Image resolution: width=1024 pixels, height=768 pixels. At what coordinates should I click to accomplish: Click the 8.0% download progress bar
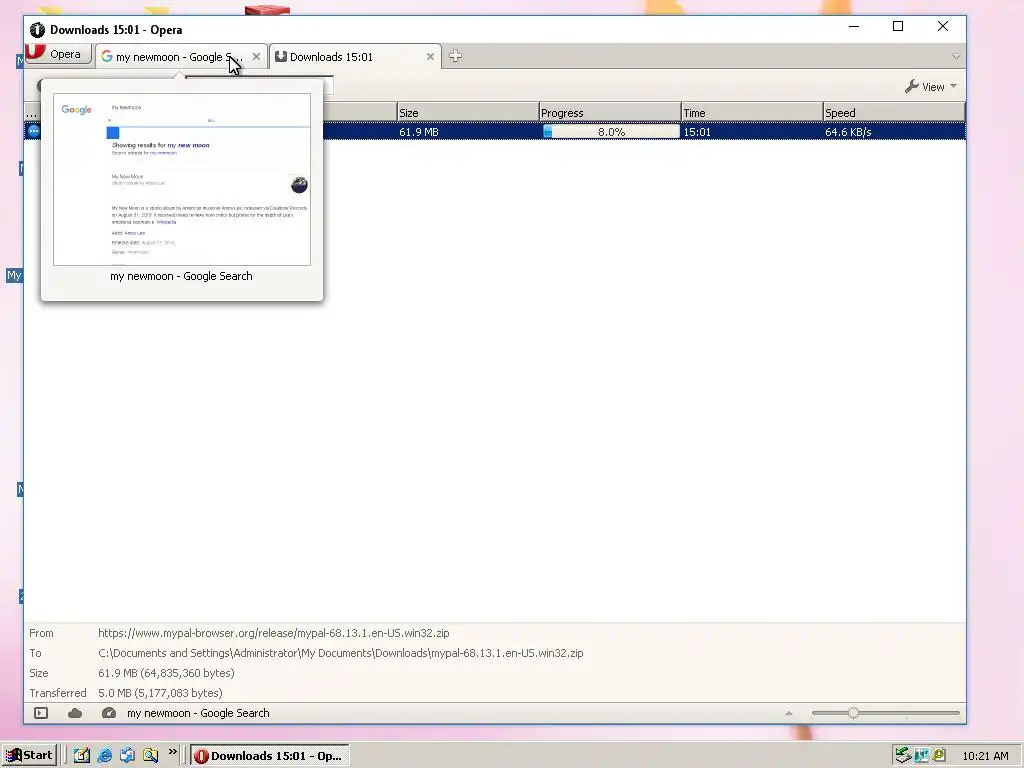pos(611,132)
